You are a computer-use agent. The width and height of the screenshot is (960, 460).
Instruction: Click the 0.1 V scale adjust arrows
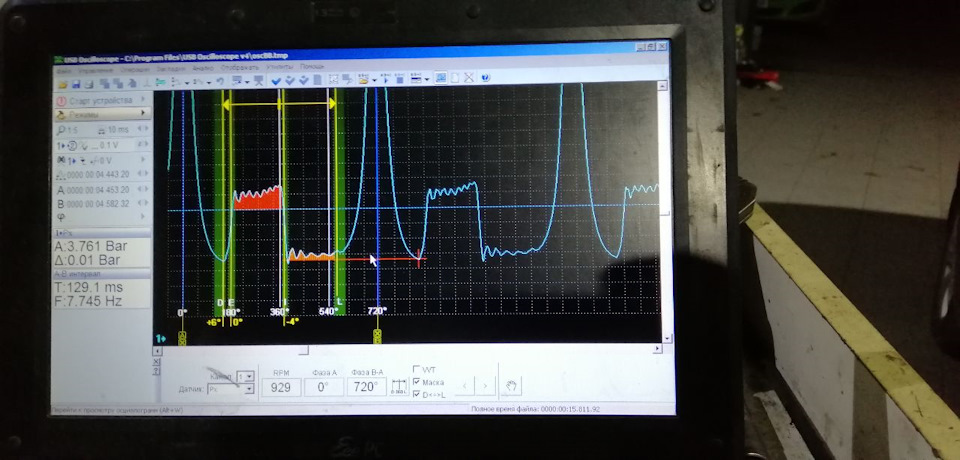point(142,145)
